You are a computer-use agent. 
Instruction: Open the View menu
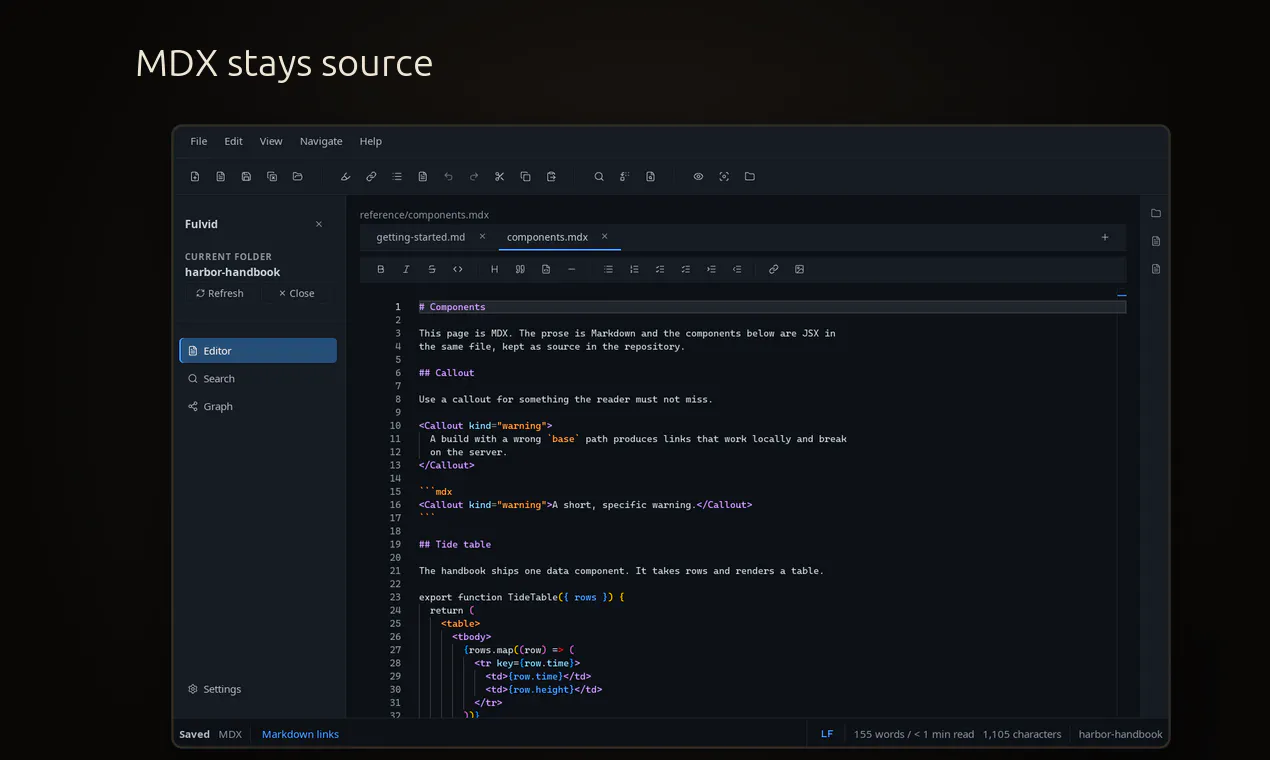271,141
